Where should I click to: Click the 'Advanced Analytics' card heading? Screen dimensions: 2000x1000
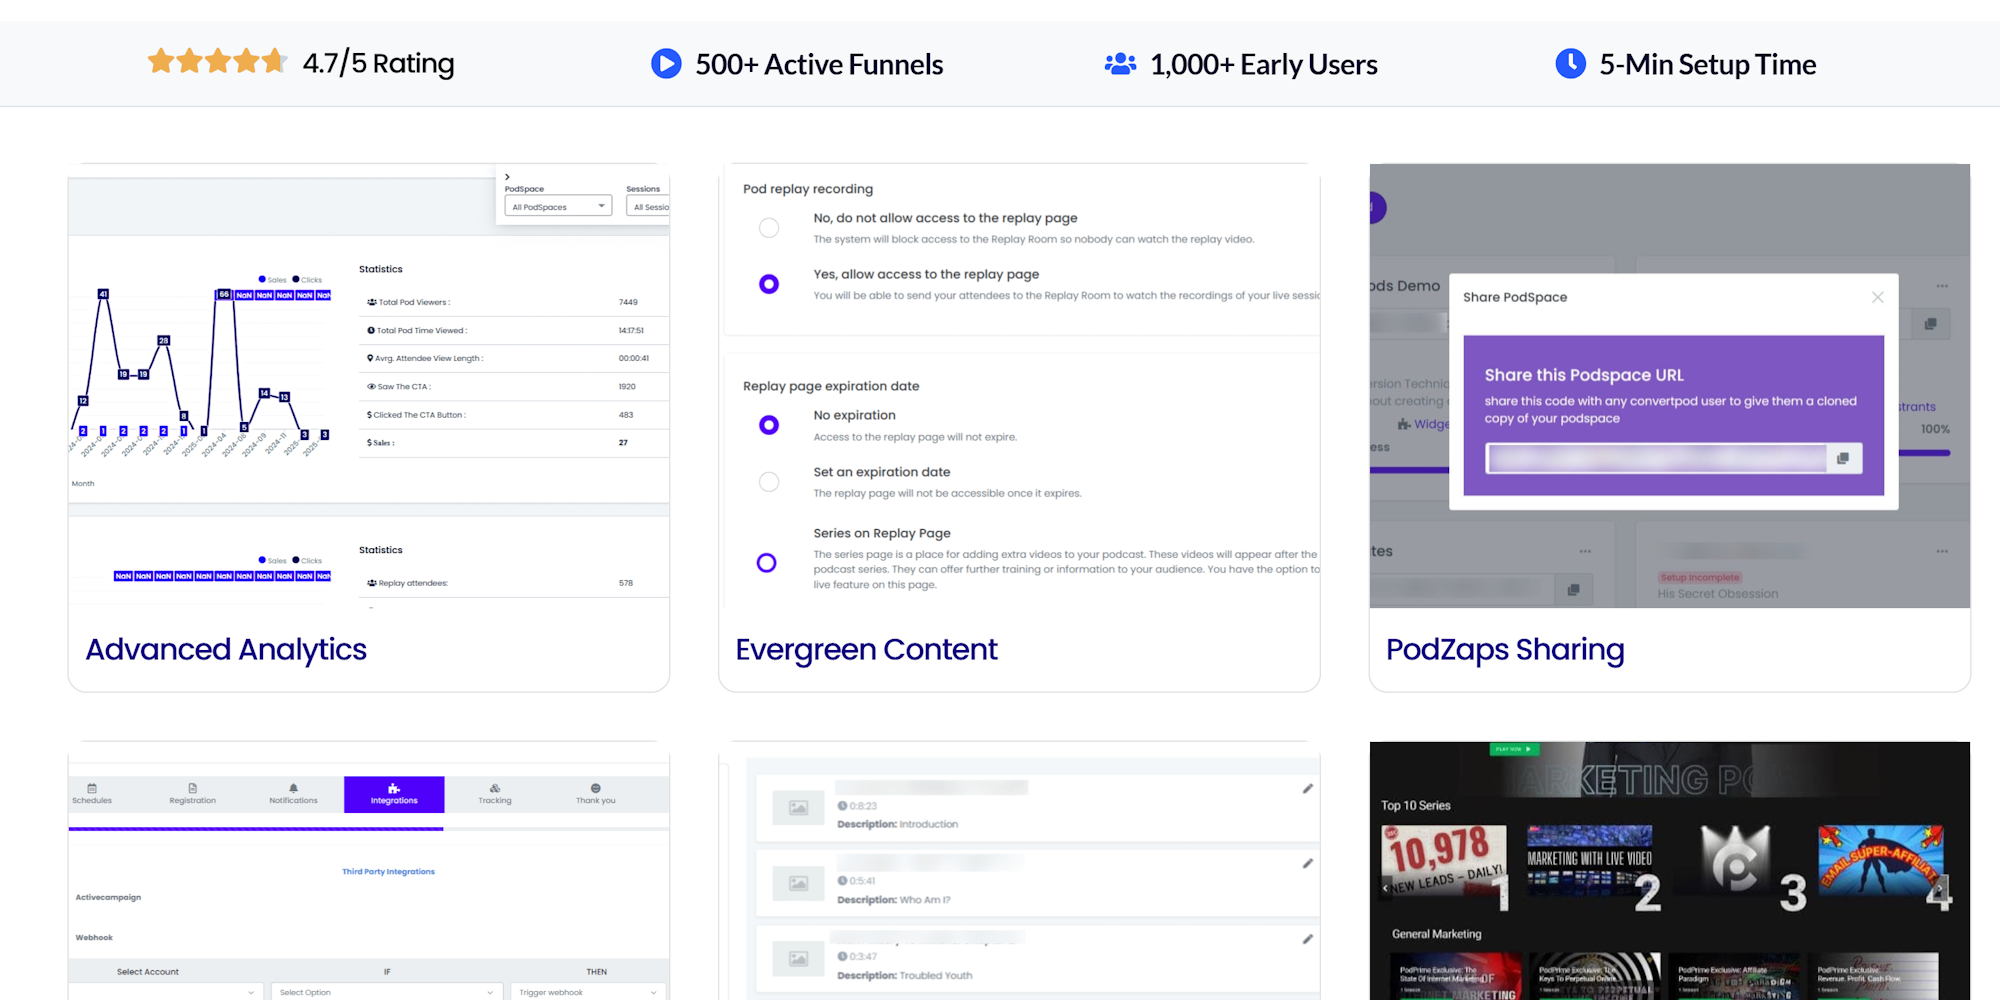click(x=226, y=650)
